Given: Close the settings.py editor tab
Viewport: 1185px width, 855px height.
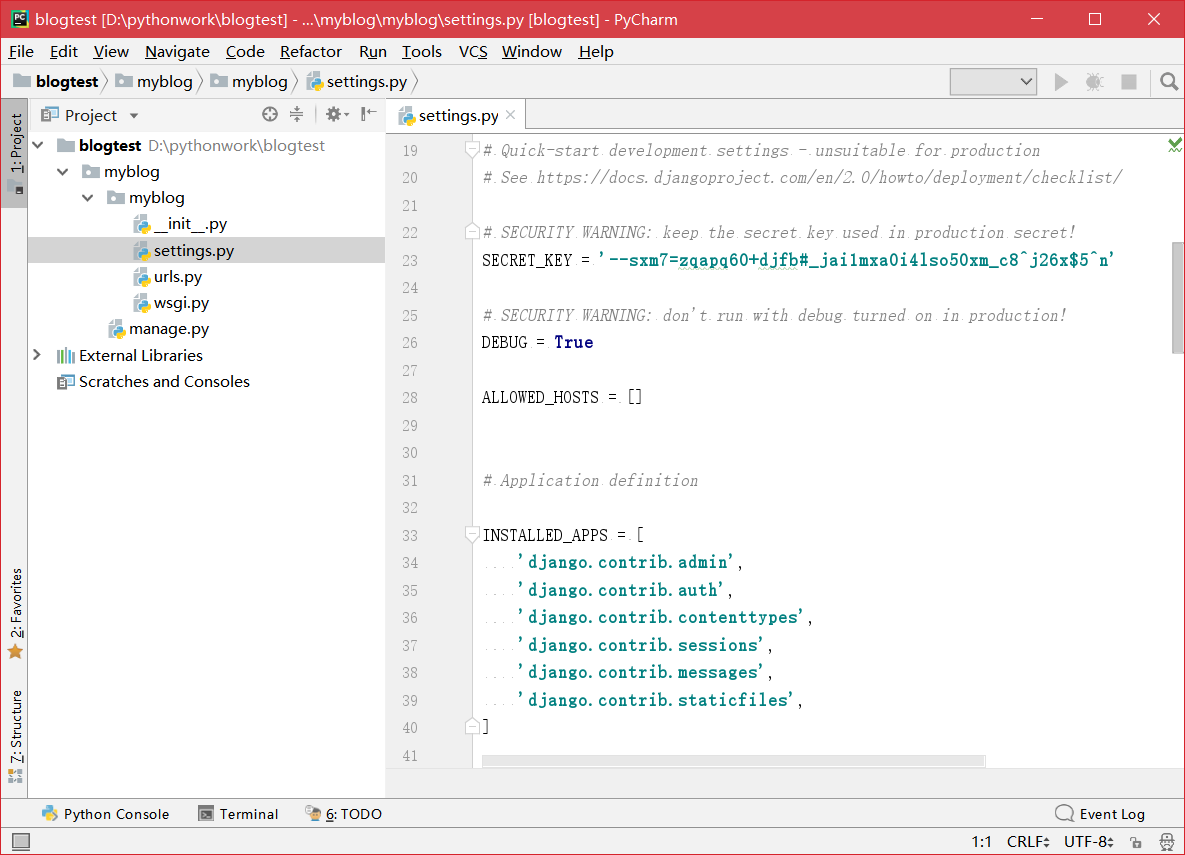Looking at the screenshot, I should (511, 115).
